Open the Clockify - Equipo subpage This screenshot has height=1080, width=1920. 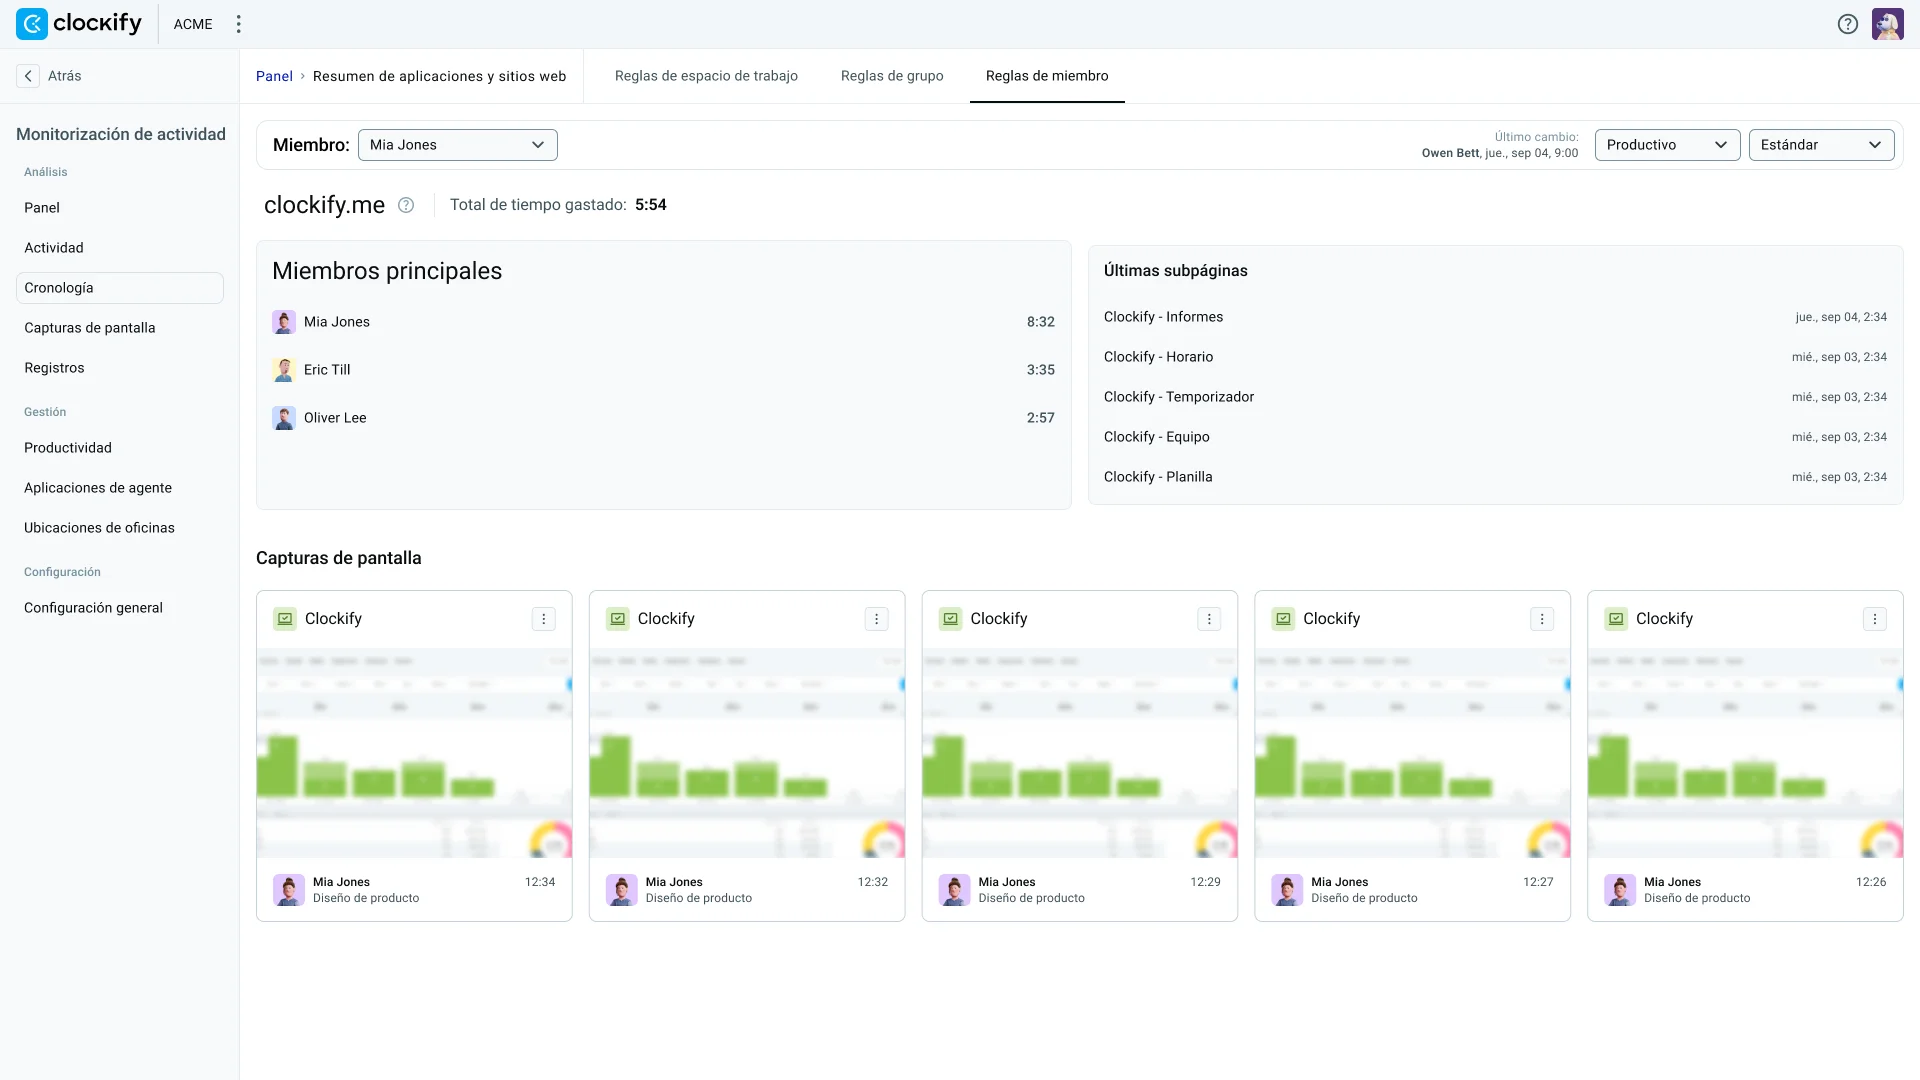pyautogui.click(x=1157, y=437)
